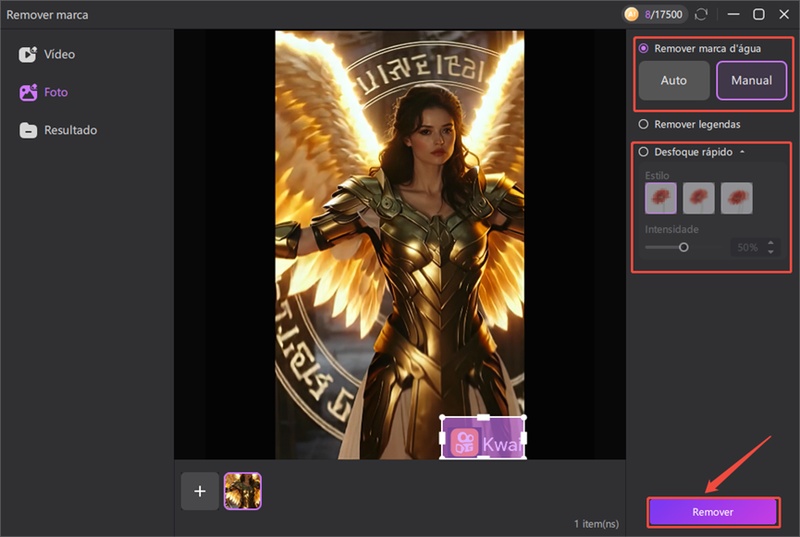This screenshot has height=537, width=800.
Task: Close the Remover marca window
Action: (784, 14)
